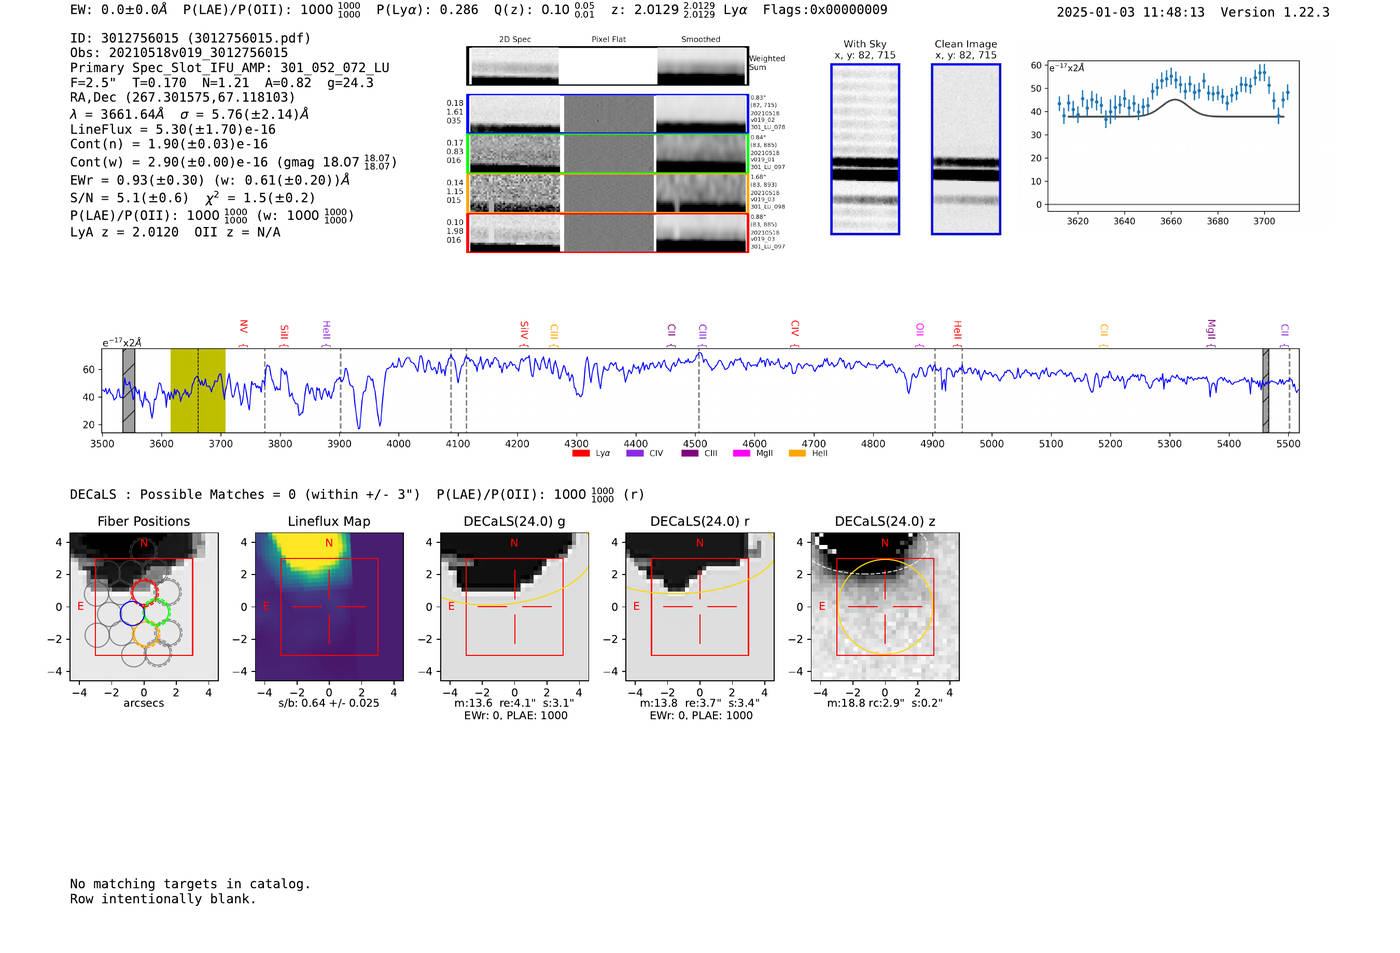Click the OII line label above spectrum
Viewport: 1400px width, 953px height.
[x=920, y=329]
